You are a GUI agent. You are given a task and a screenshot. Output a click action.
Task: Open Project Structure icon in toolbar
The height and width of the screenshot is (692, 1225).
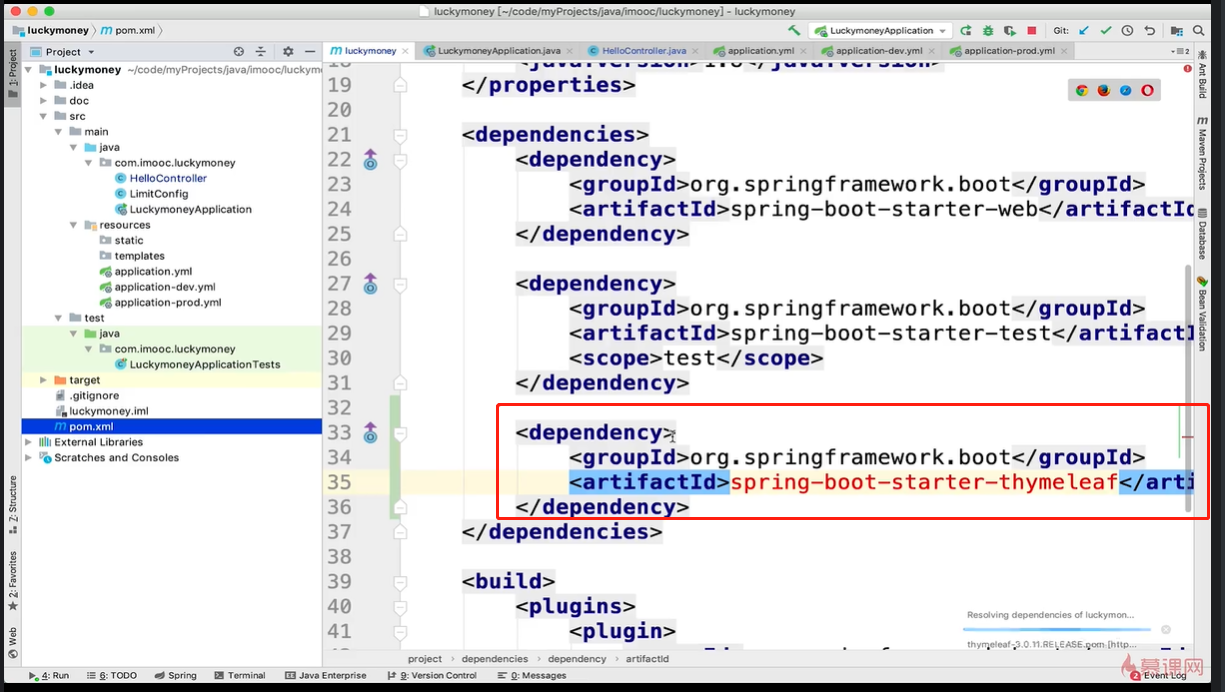pyautogui.click(x=1176, y=31)
